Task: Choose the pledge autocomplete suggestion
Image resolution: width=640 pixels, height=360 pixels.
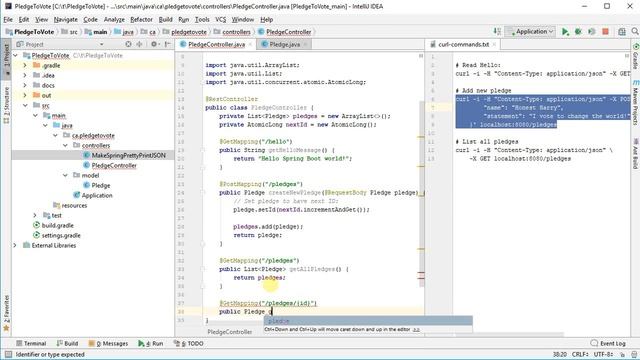Action: (368, 321)
